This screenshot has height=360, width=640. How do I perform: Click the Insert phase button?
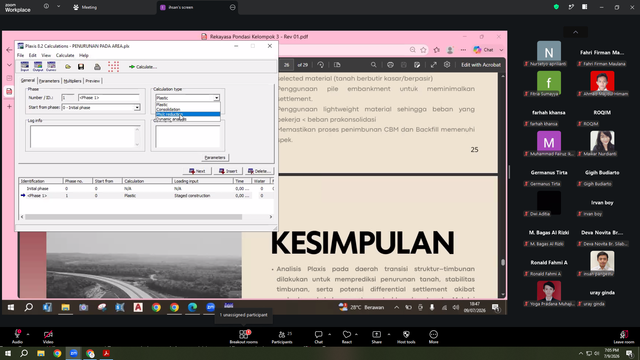click(x=228, y=171)
